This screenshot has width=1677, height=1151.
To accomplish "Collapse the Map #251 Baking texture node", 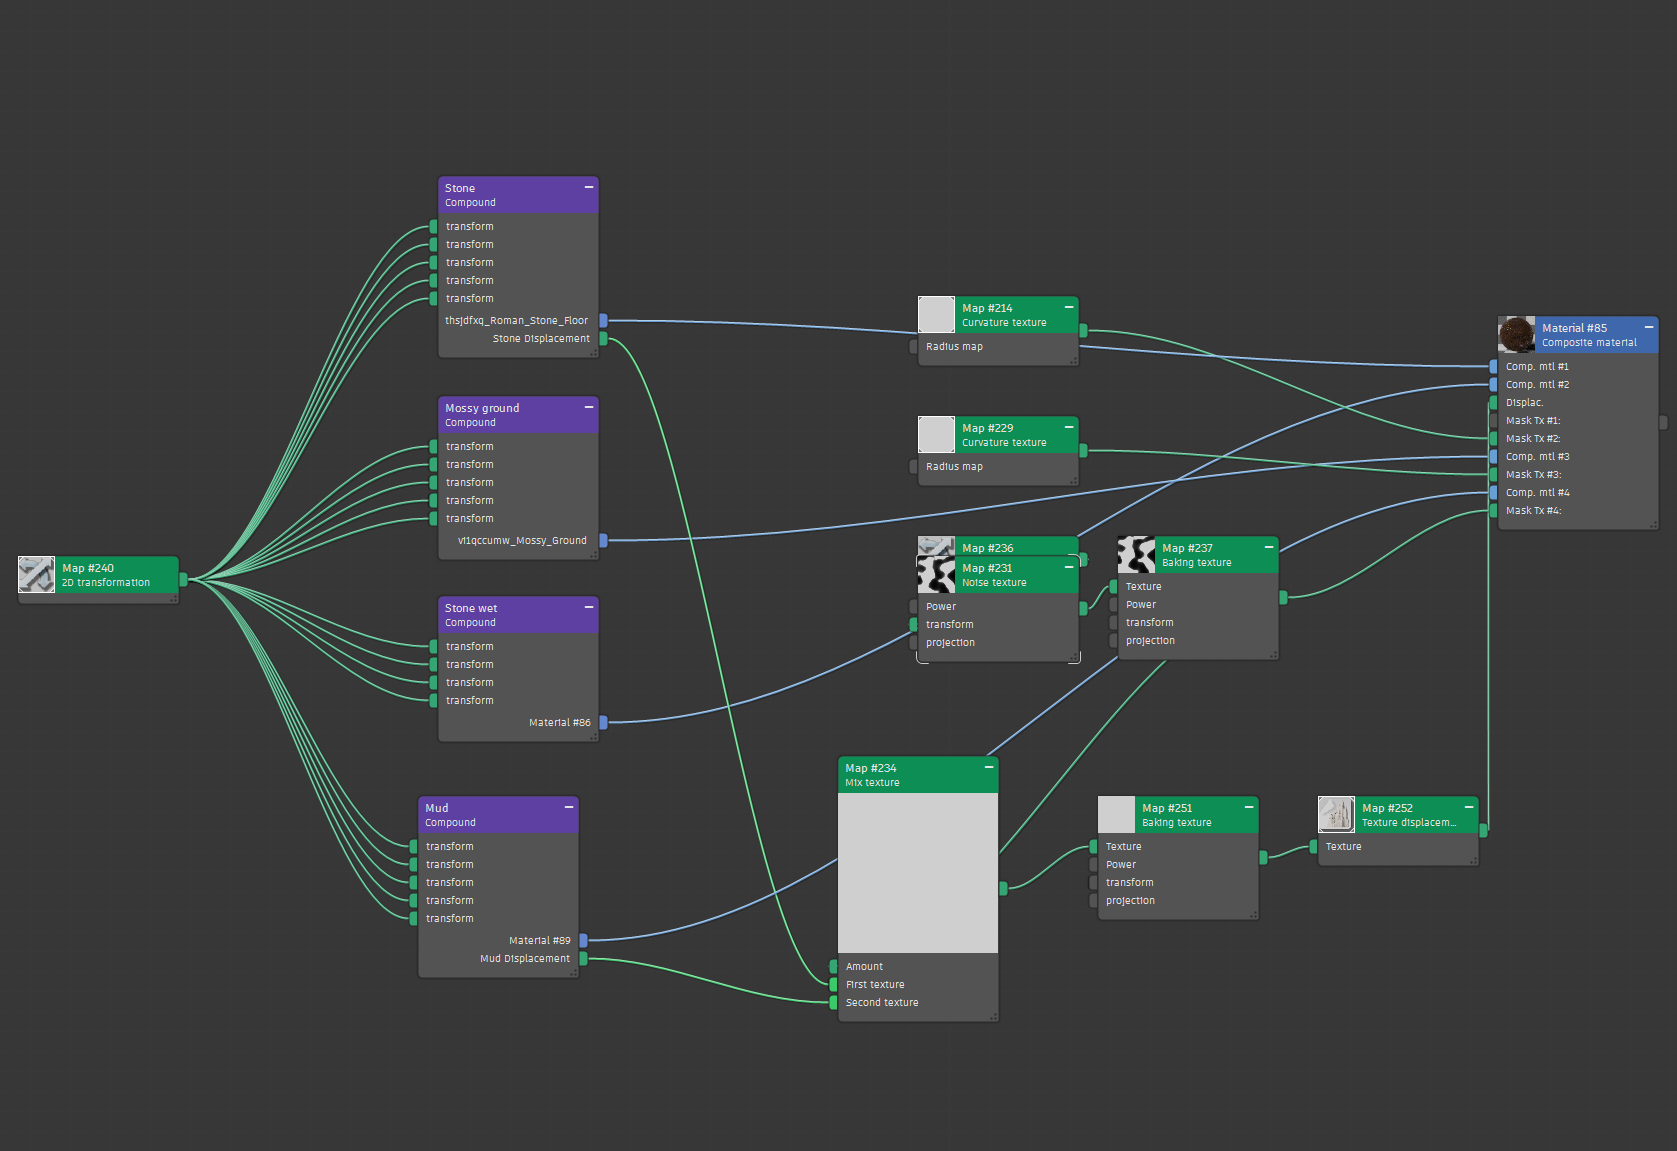I will (x=1249, y=808).
